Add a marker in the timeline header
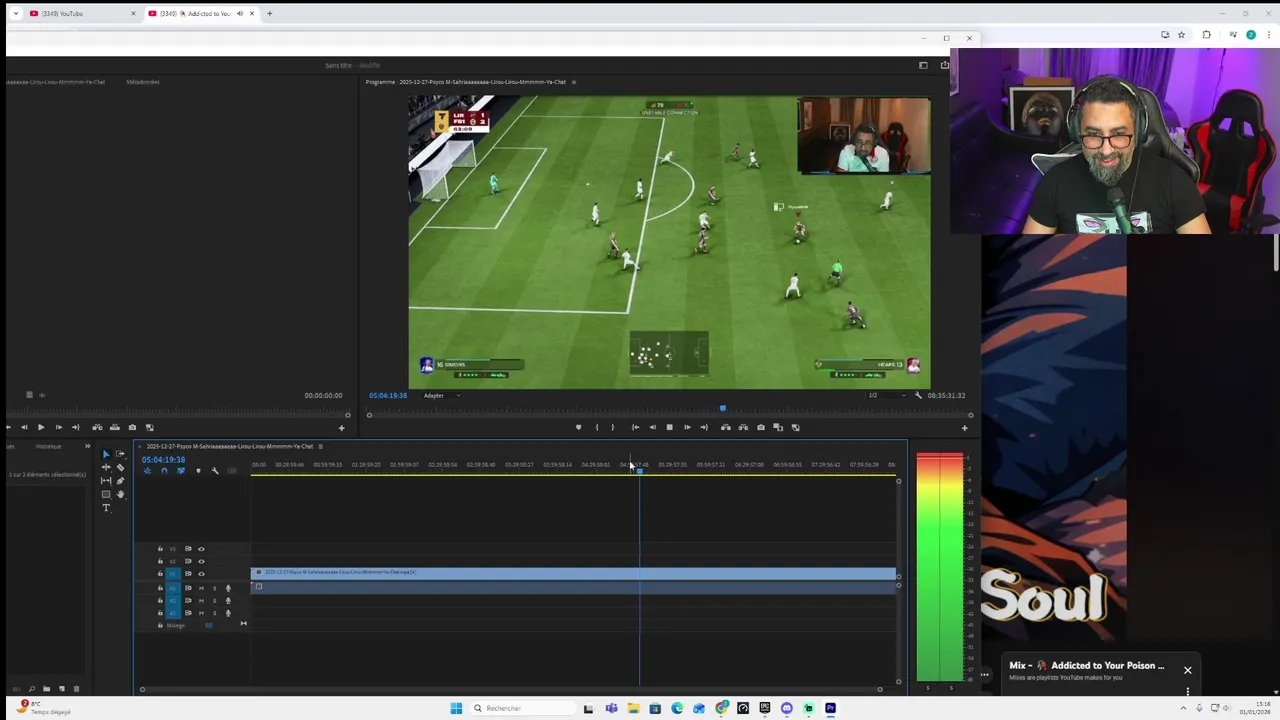This screenshot has height=720, width=1280. coord(198,471)
